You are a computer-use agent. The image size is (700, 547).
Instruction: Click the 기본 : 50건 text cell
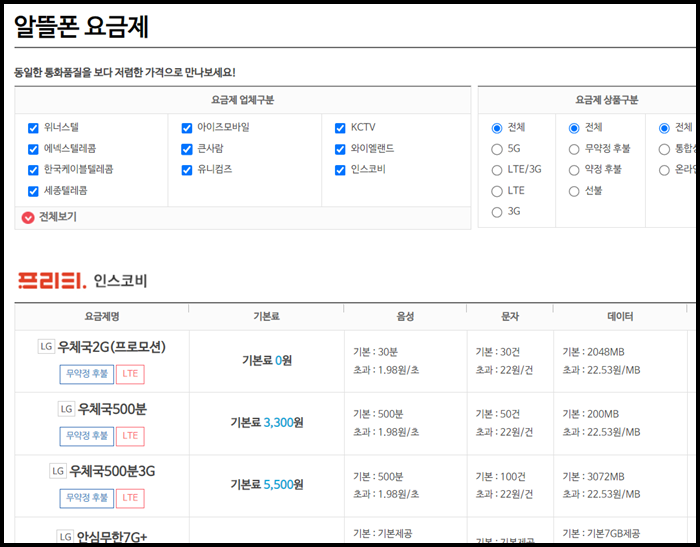[498, 414]
